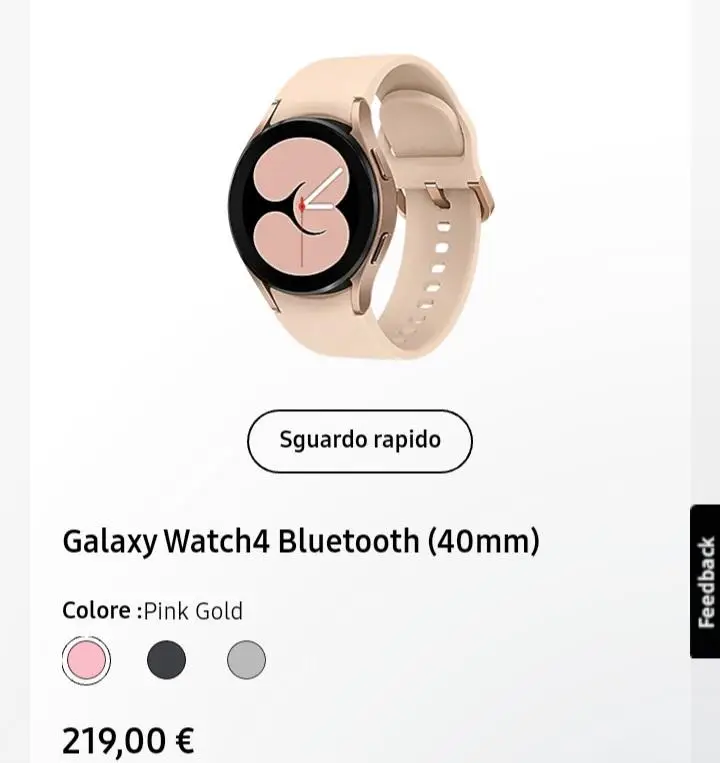720x763 pixels.
Task: Open Galaxy Watch4 Bluetooth (40mm) product title
Action: 301,541
